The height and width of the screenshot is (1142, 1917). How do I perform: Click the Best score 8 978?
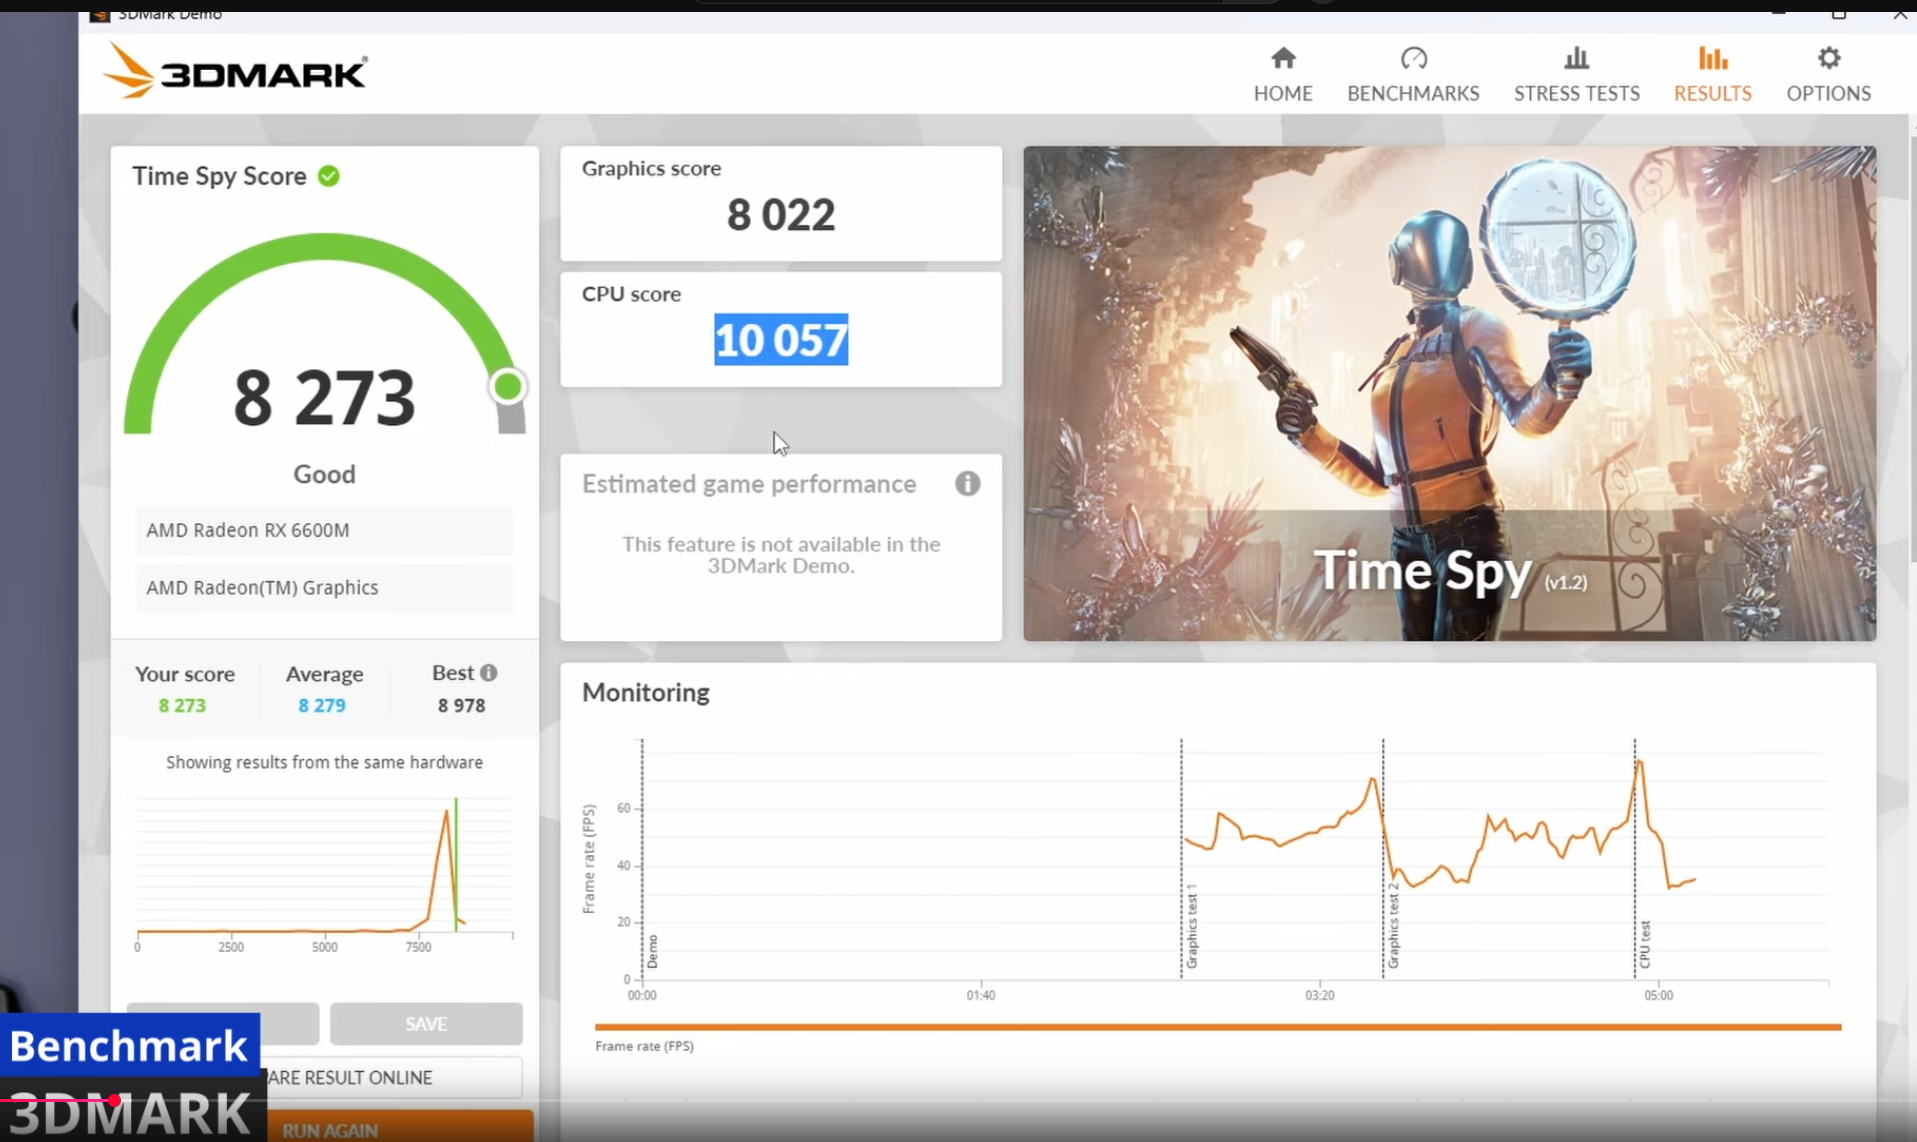click(461, 706)
